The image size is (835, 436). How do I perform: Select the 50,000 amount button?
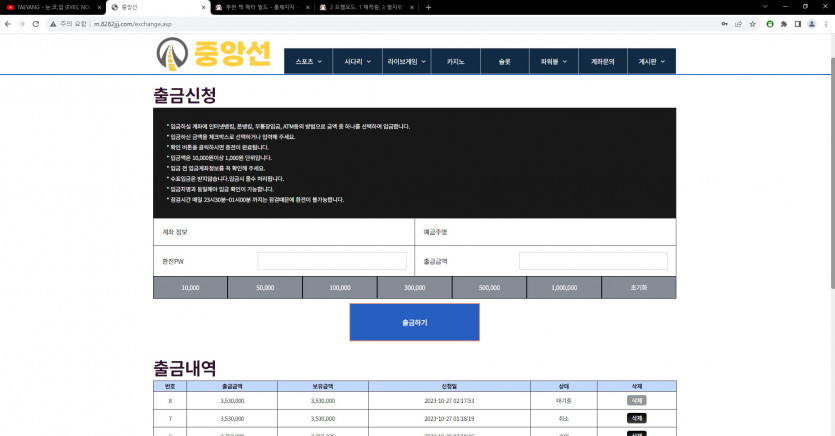click(265, 287)
